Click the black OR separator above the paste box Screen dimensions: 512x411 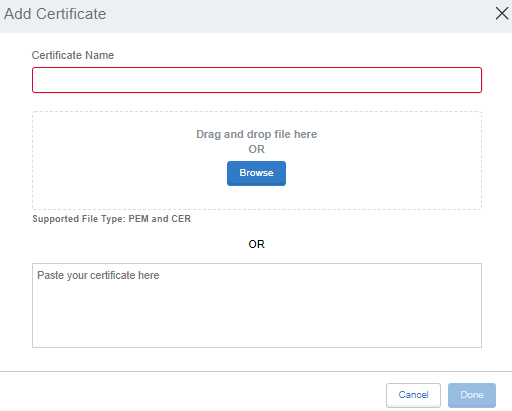[256, 244]
